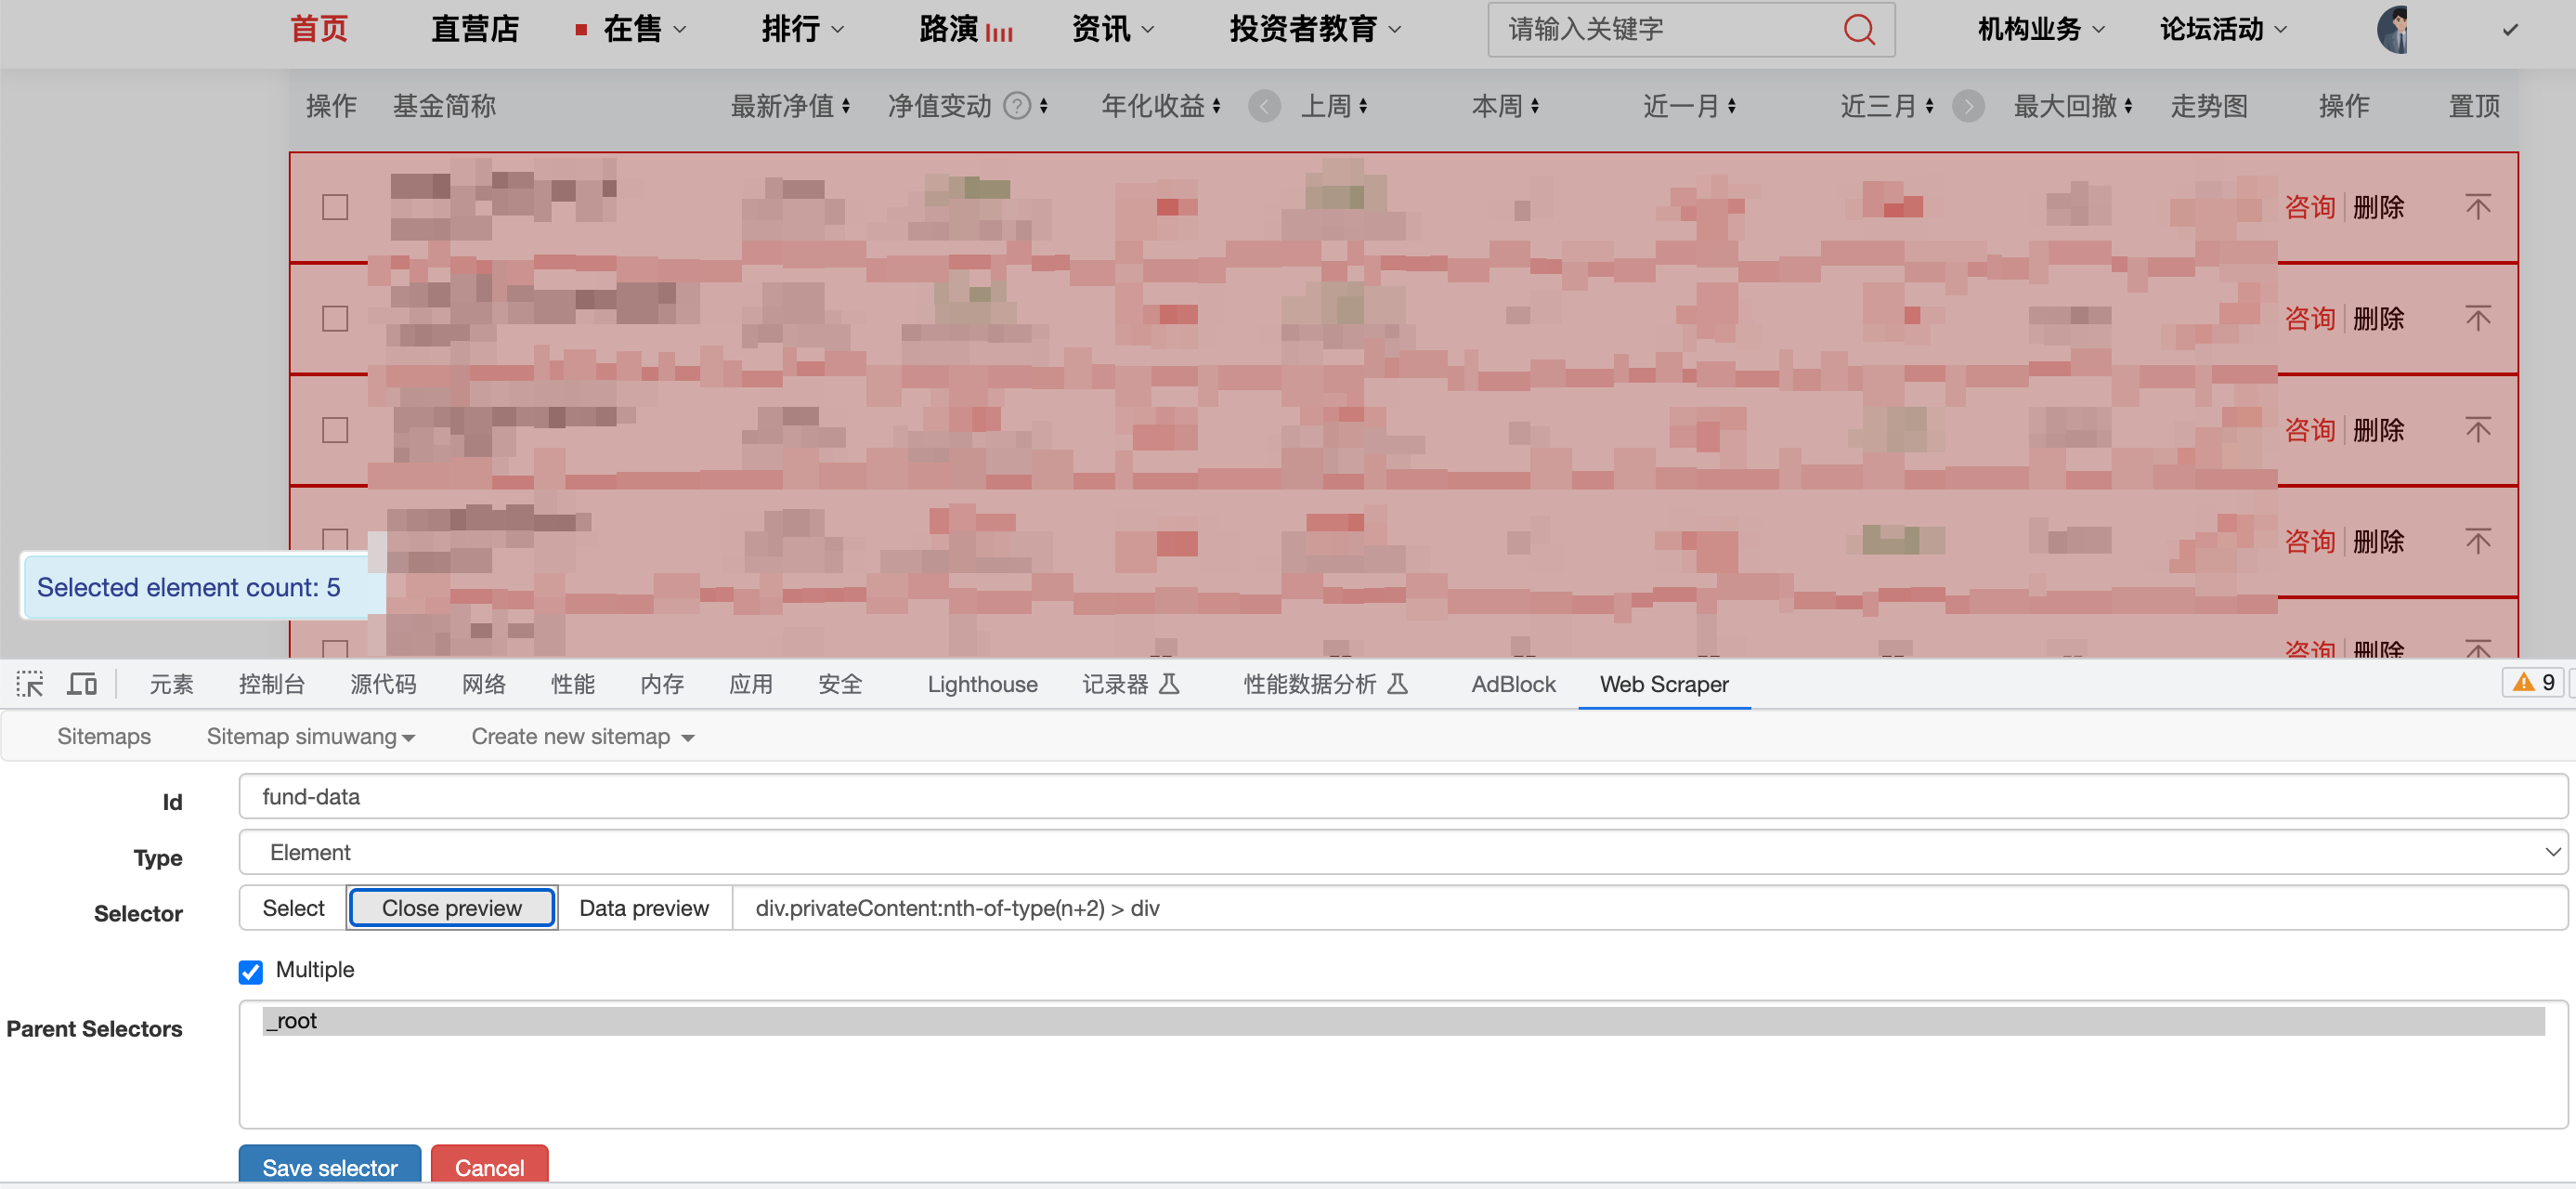Screen dimensions: 2576x1189
Task: Check the second fund row checkbox
Action: pos(335,318)
